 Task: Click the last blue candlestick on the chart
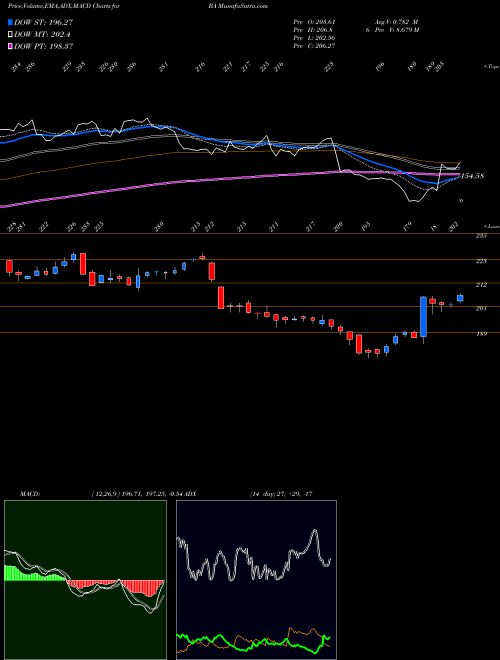coord(460,298)
